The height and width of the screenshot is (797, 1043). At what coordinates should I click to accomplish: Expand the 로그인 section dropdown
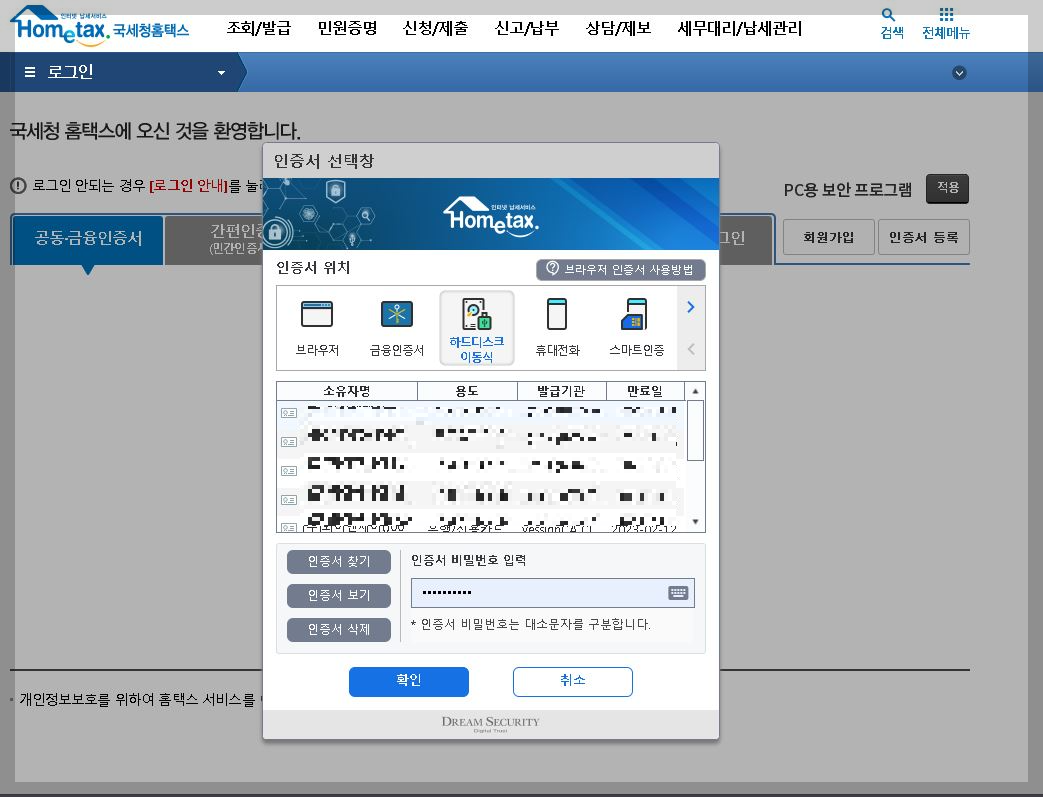221,71
